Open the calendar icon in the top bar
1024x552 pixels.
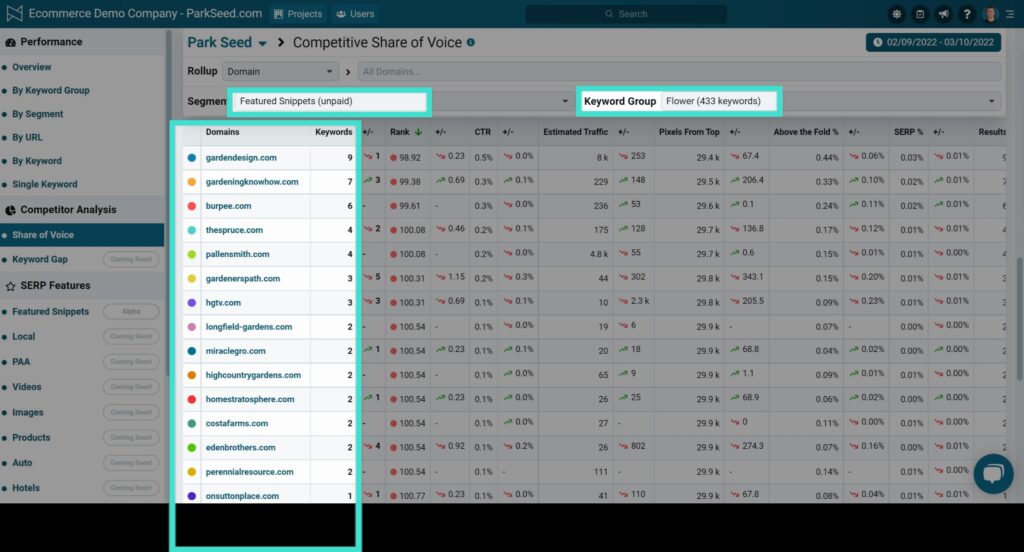point(920,14)
